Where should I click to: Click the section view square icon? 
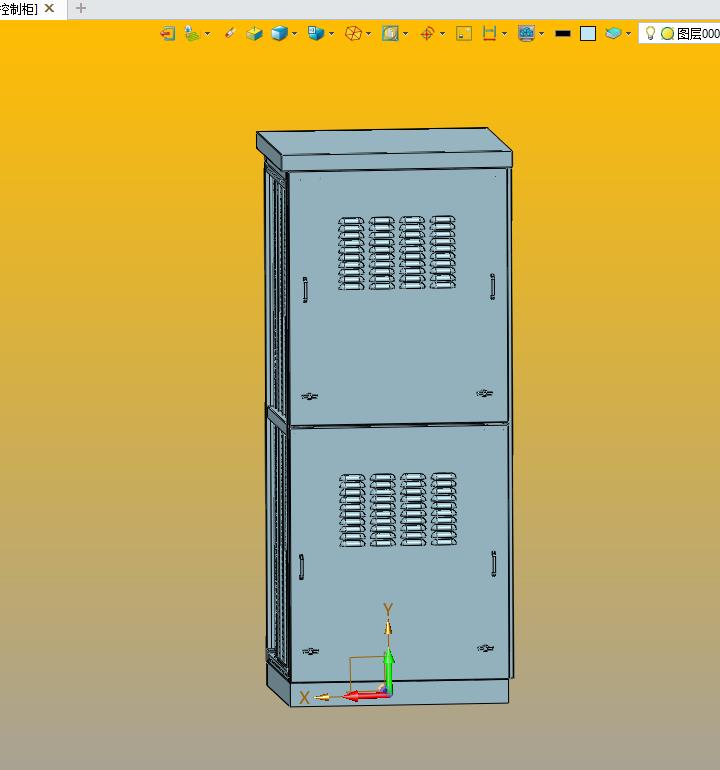coord(390,33)
